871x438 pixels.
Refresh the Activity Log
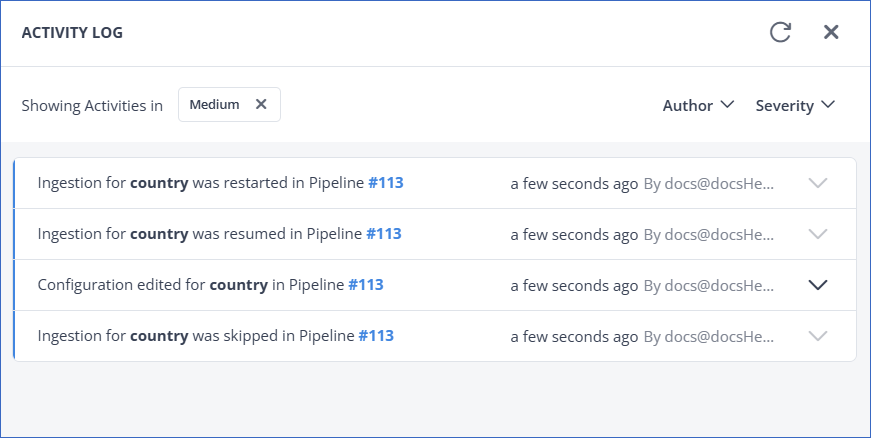coord(780,32)
